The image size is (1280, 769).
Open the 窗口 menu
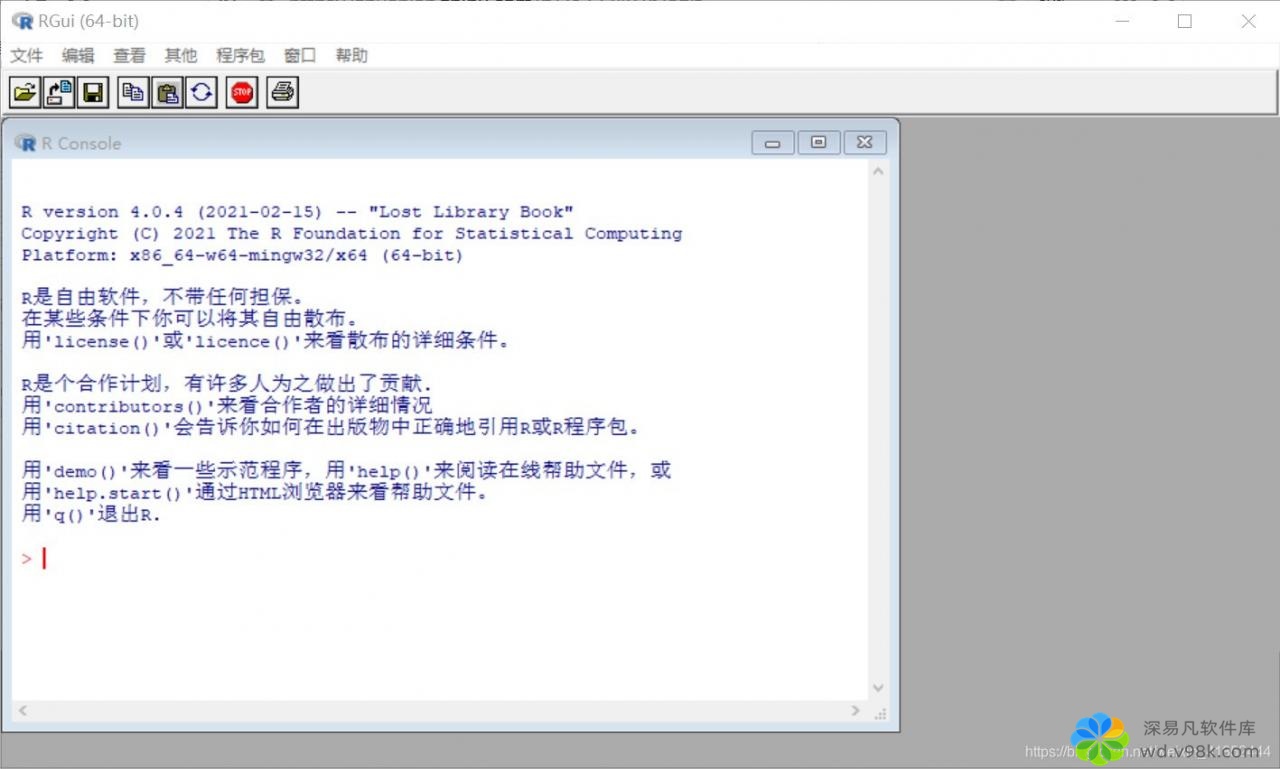(x=300, y=56)
